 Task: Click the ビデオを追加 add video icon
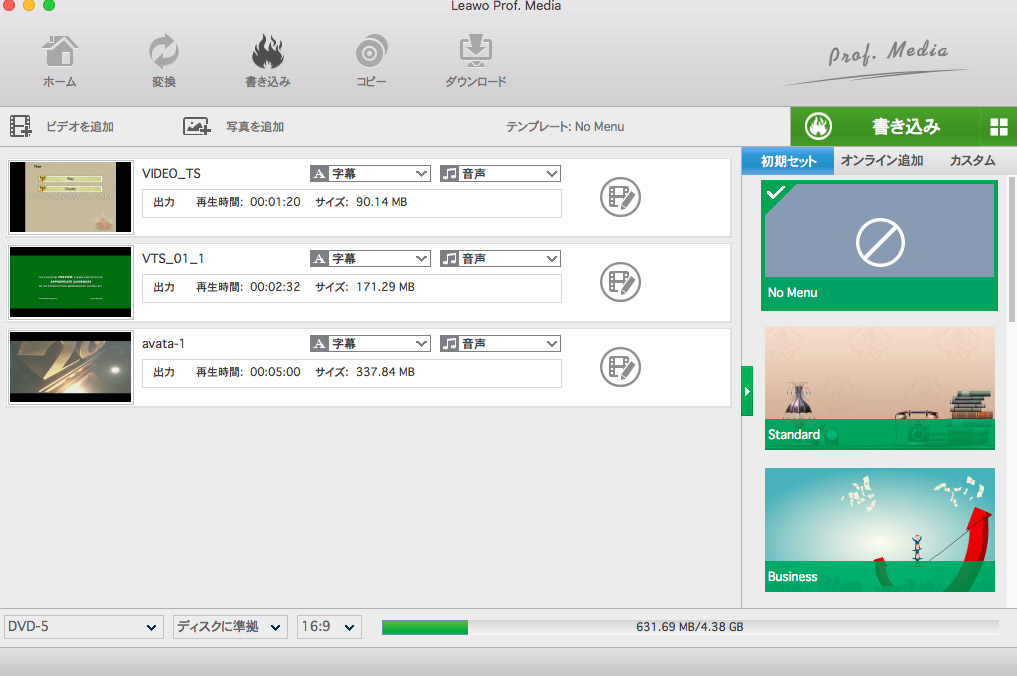pyautogui.click(x=21, y=127)
